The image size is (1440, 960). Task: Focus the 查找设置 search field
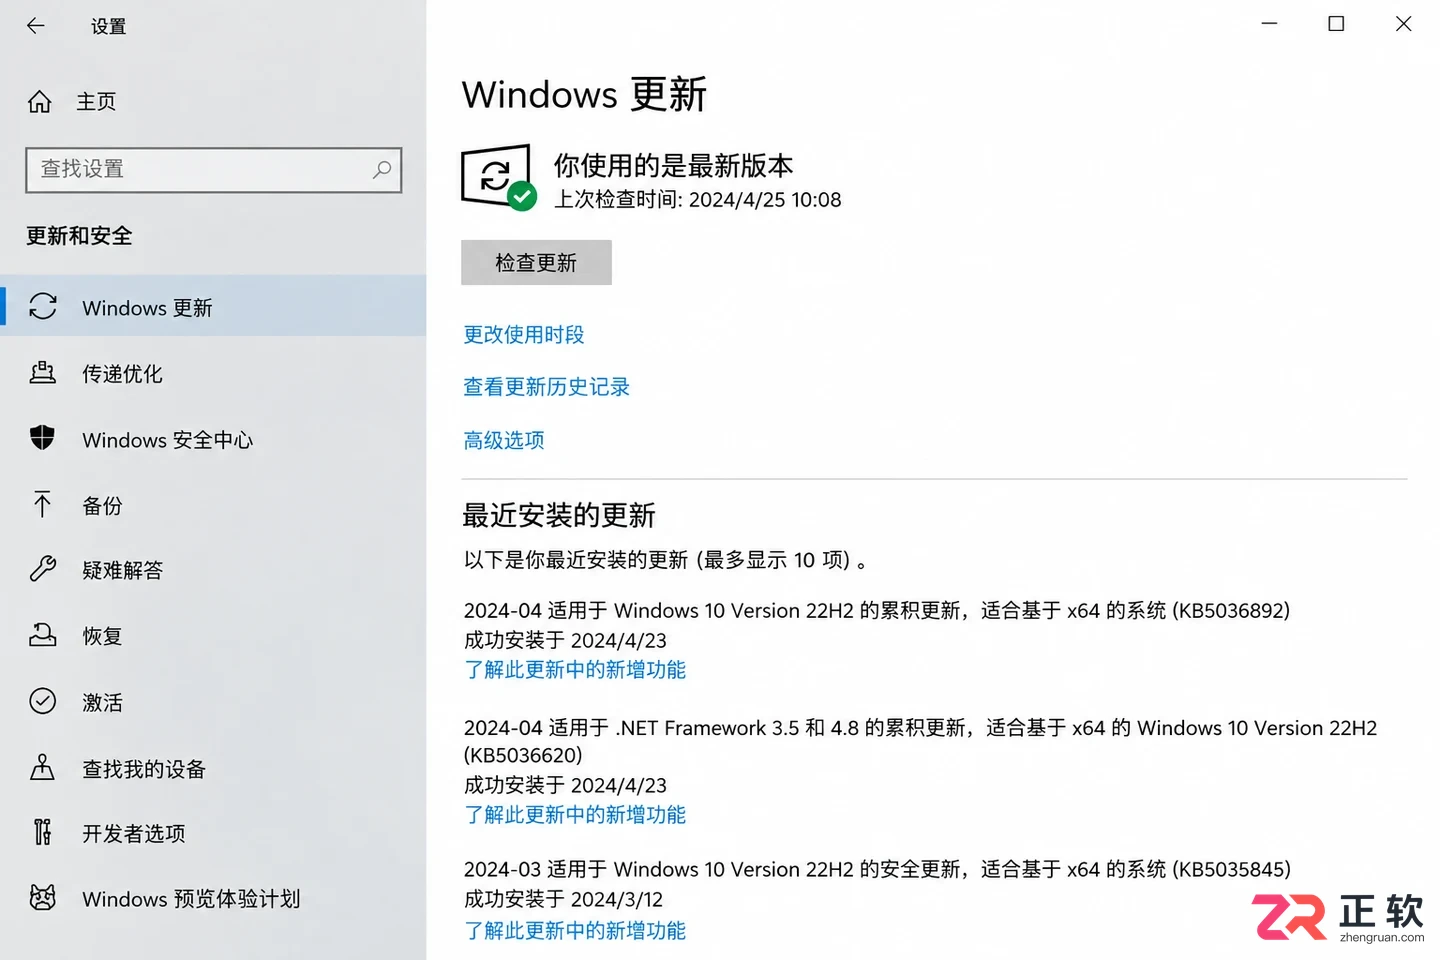pos(213,170)
